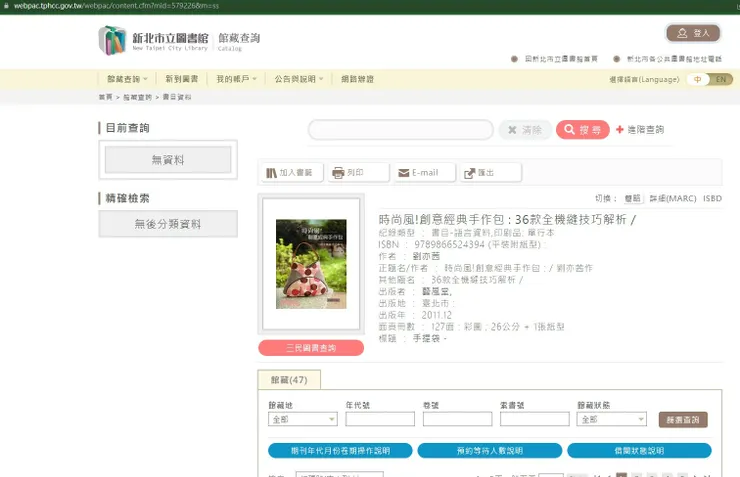This screenshot has width=740, height=477.
Task: Switch language to 中 Chinese
Action: tap(698, 79)
